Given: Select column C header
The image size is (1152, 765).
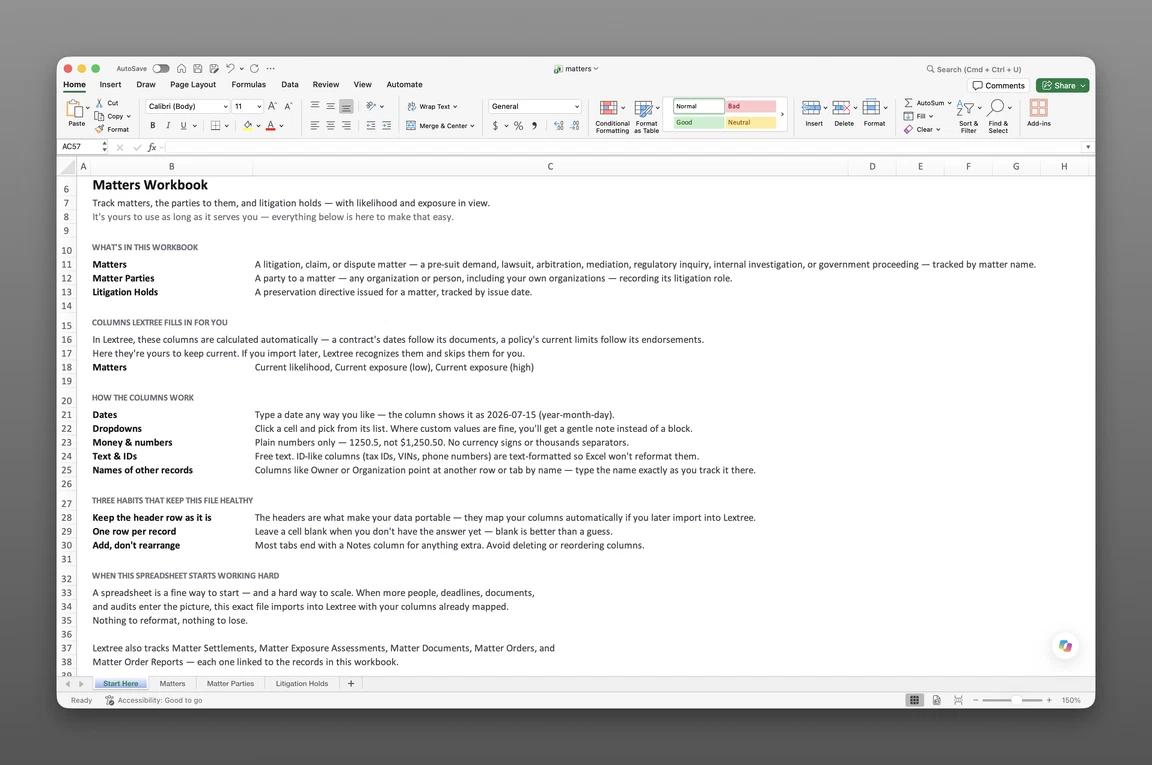Looking at the screenshot, I should pos(550,166).
